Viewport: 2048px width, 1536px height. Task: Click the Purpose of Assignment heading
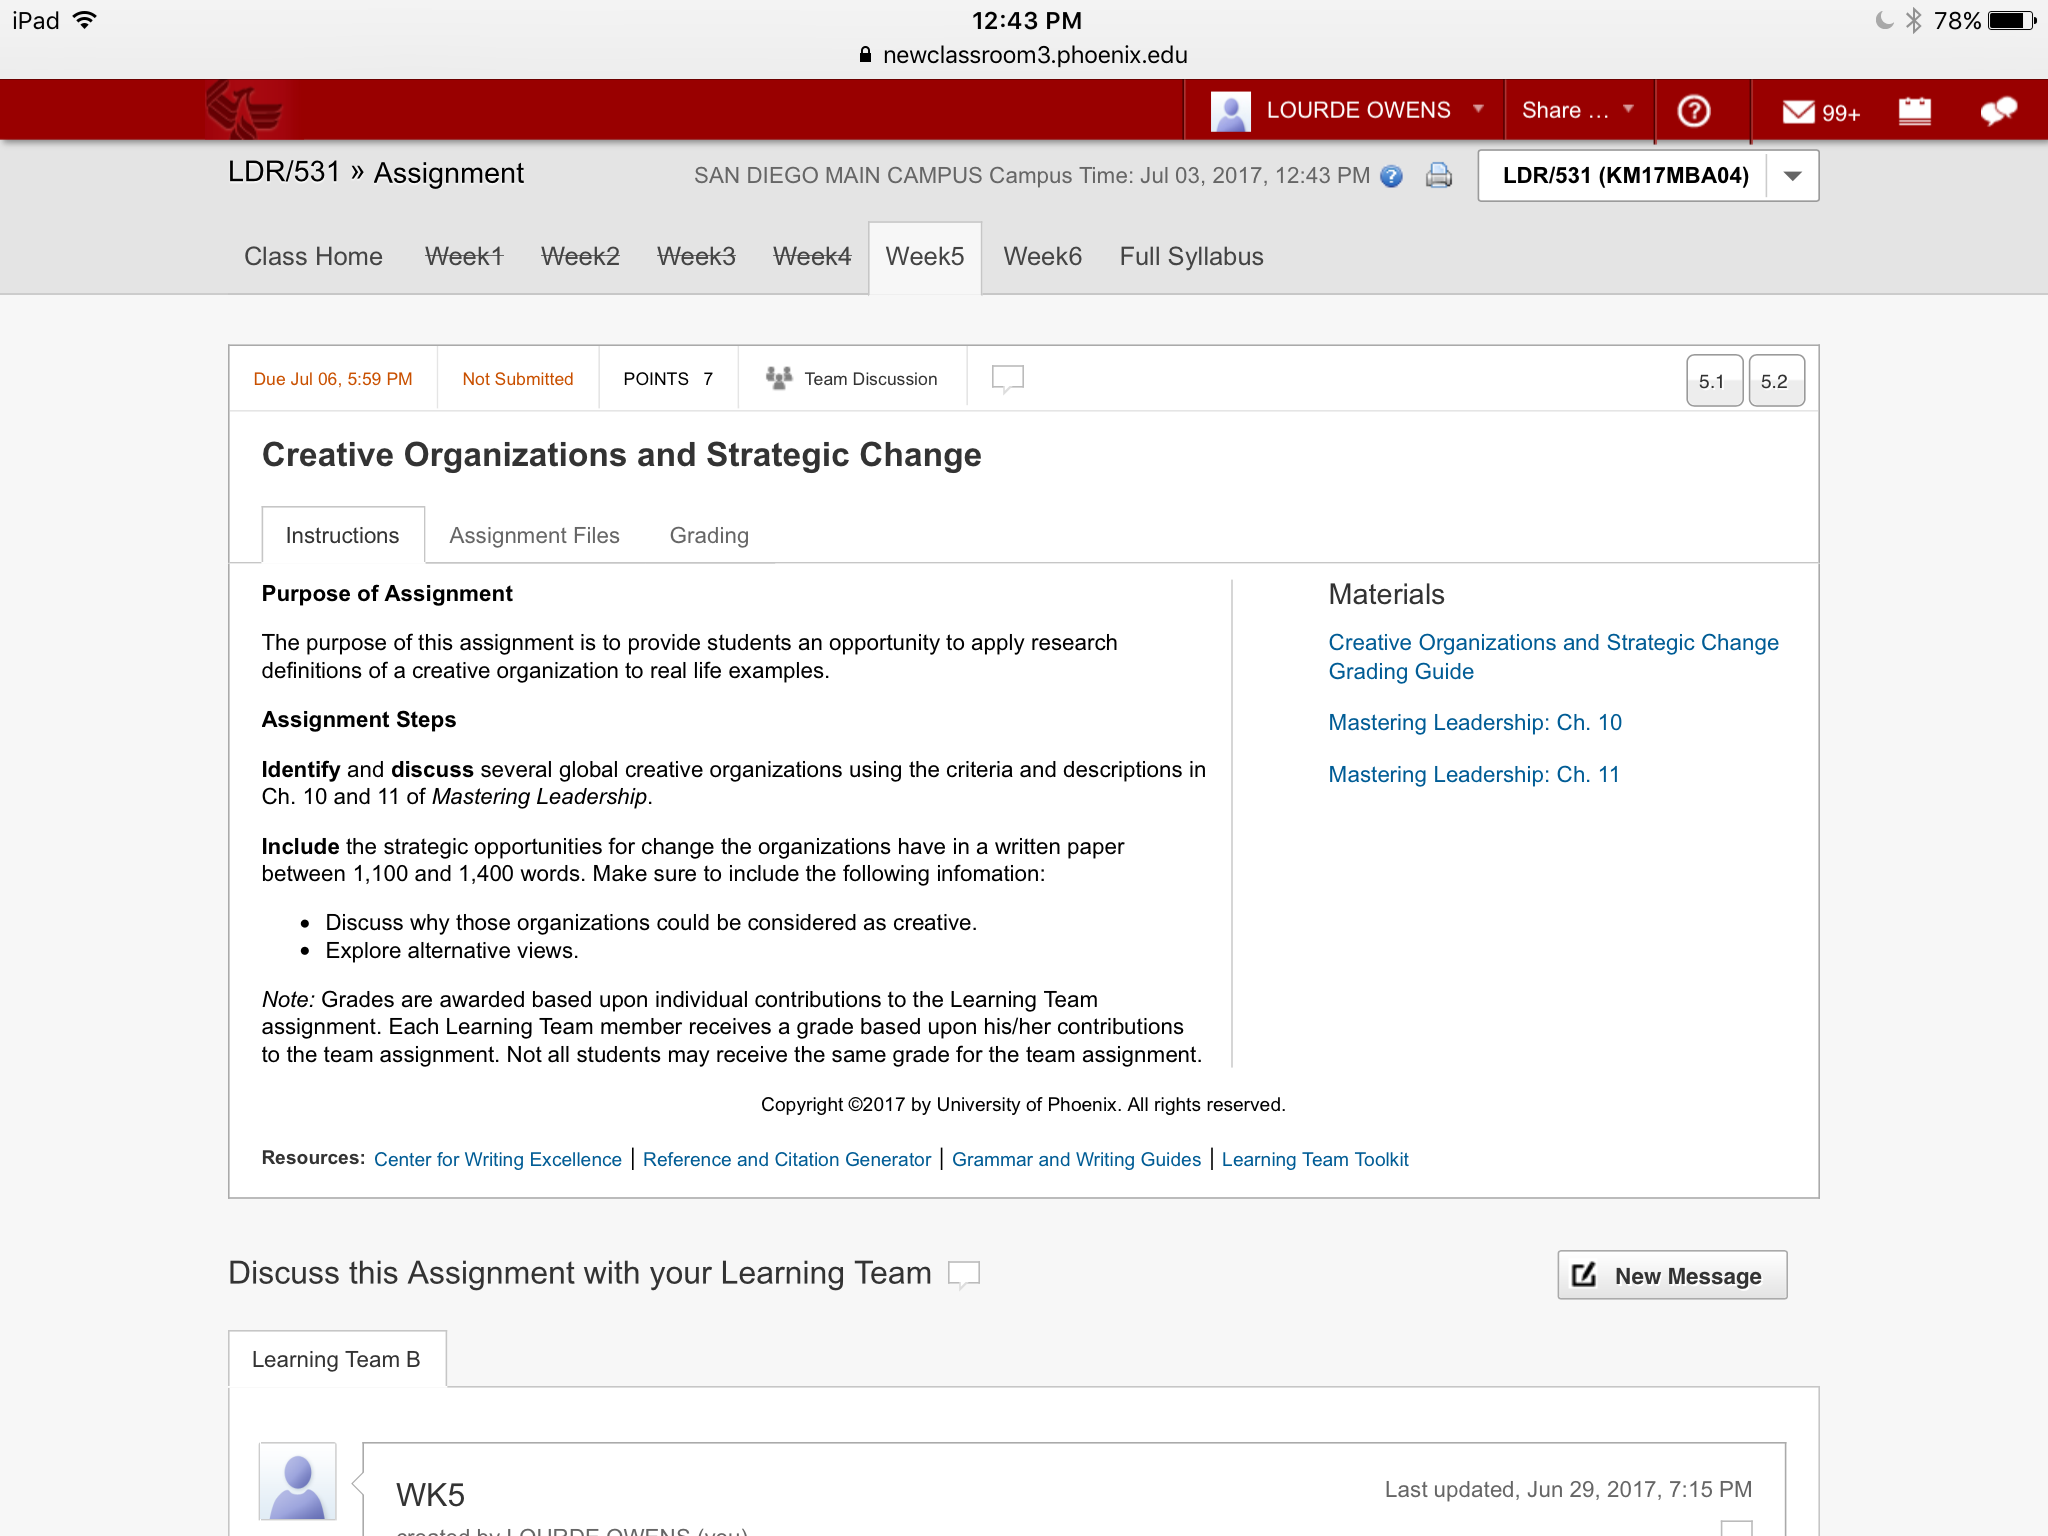[387, 594]
